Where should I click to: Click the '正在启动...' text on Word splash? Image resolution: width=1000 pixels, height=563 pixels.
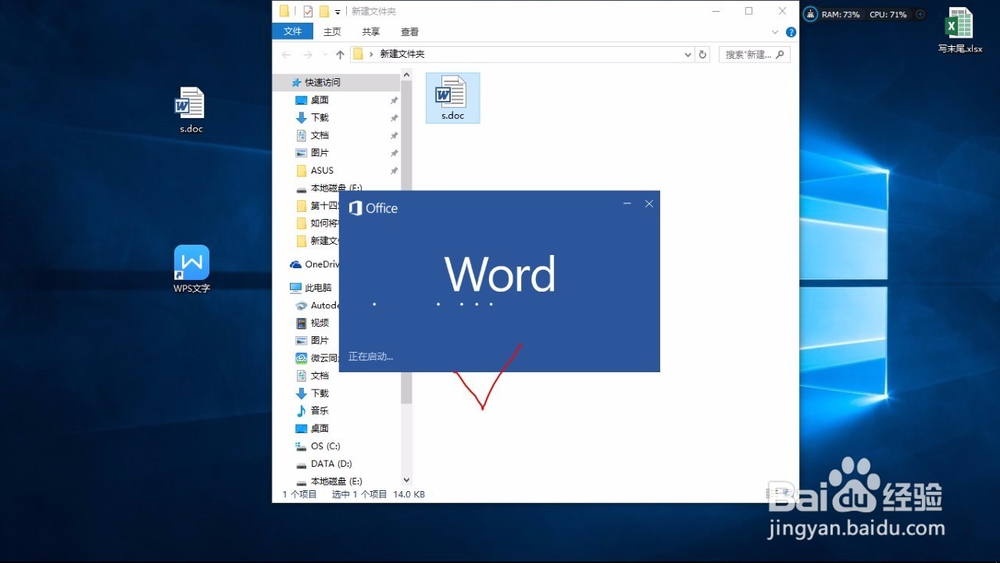click(x=371, y=356)
